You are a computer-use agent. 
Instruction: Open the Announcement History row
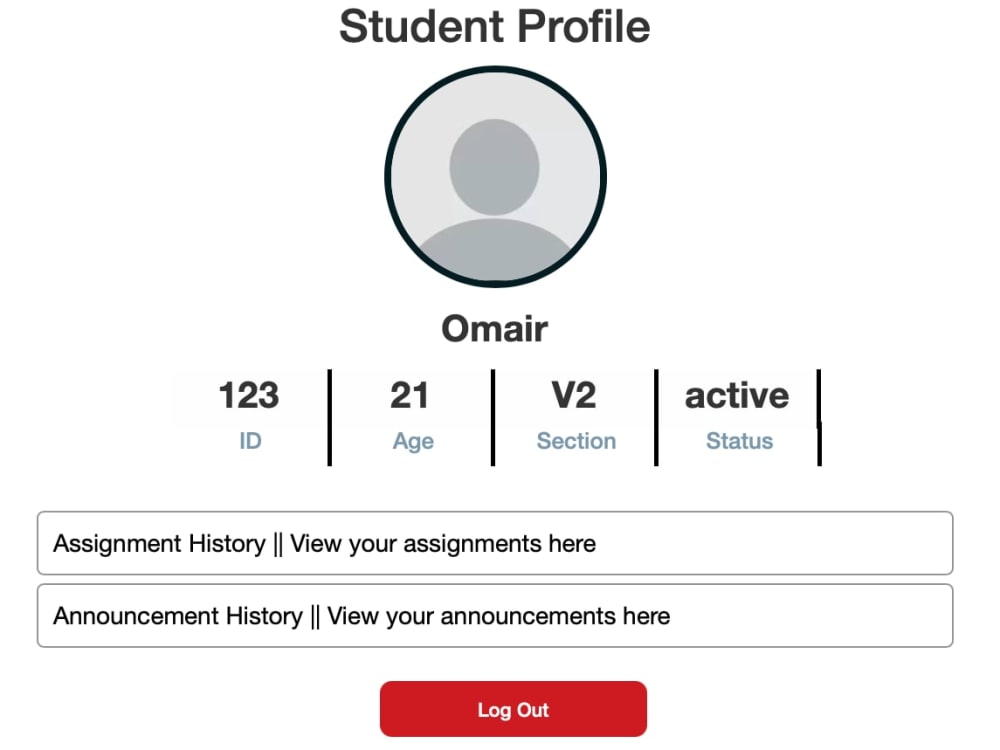click(495, 615)
